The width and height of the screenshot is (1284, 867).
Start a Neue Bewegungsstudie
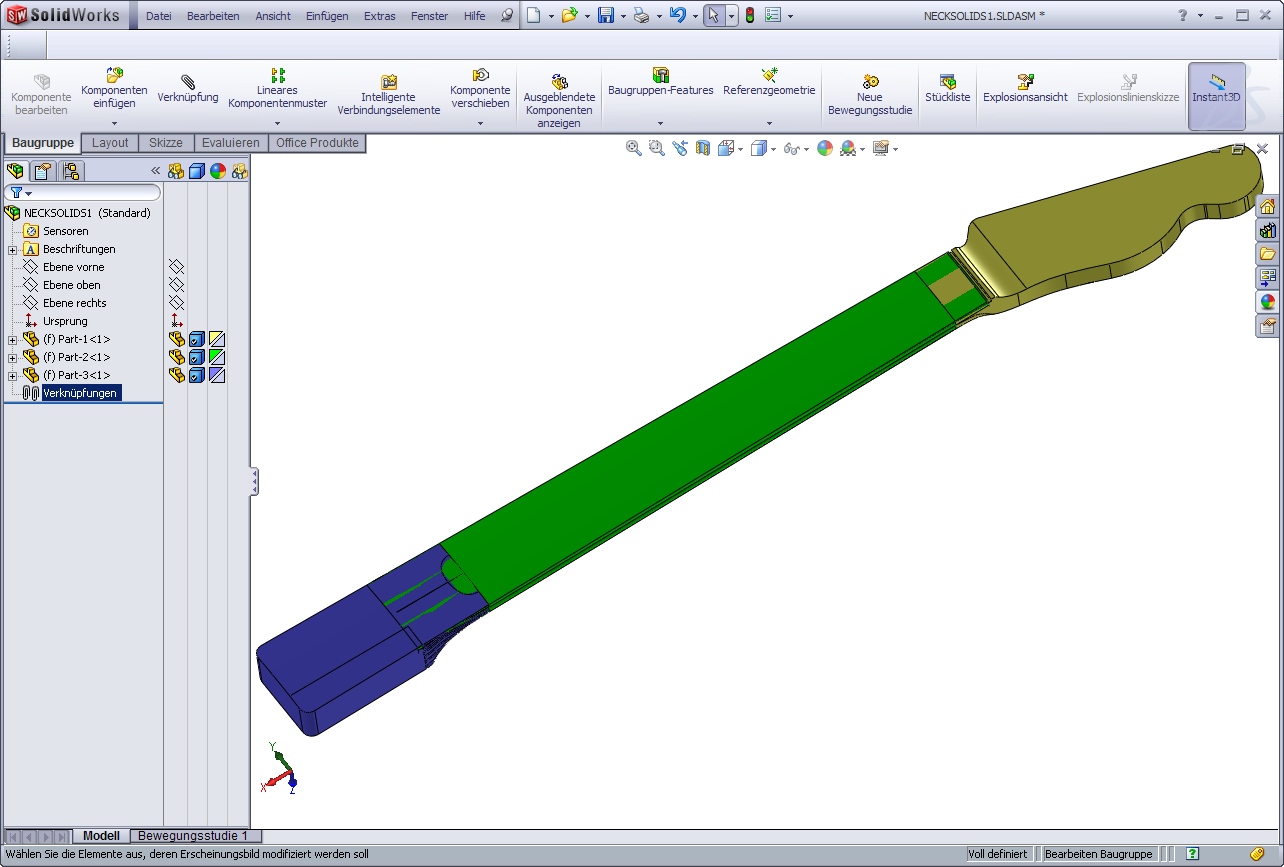pos(870,95)
